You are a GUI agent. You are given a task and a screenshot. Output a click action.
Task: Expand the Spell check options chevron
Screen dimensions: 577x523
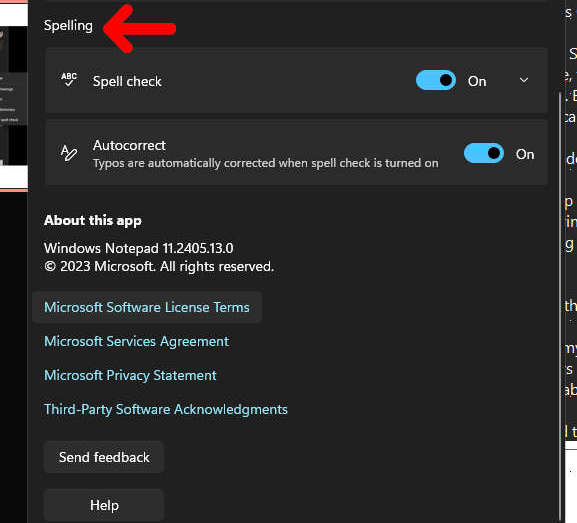click(x=524, y=80)
